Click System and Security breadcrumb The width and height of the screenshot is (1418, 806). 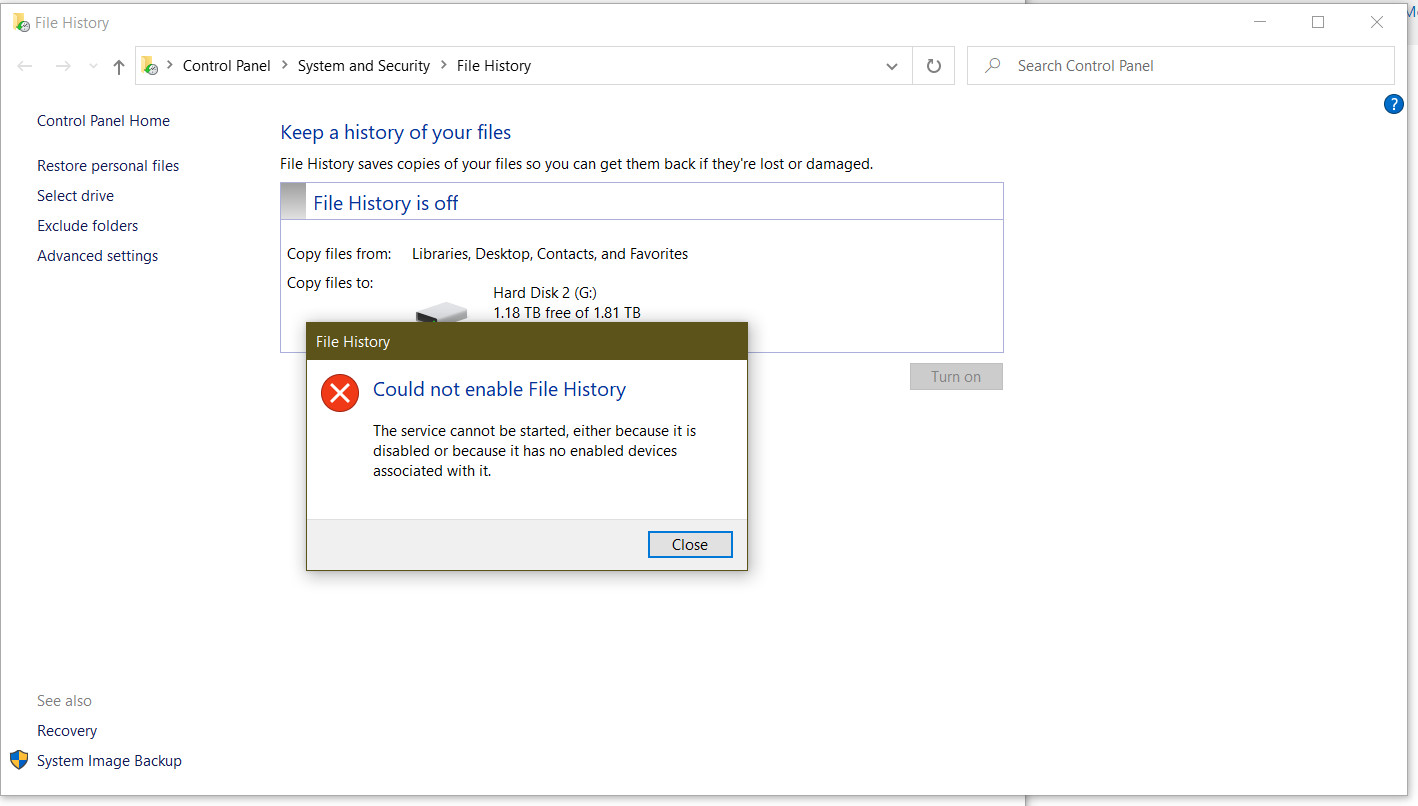pos(364,66)
